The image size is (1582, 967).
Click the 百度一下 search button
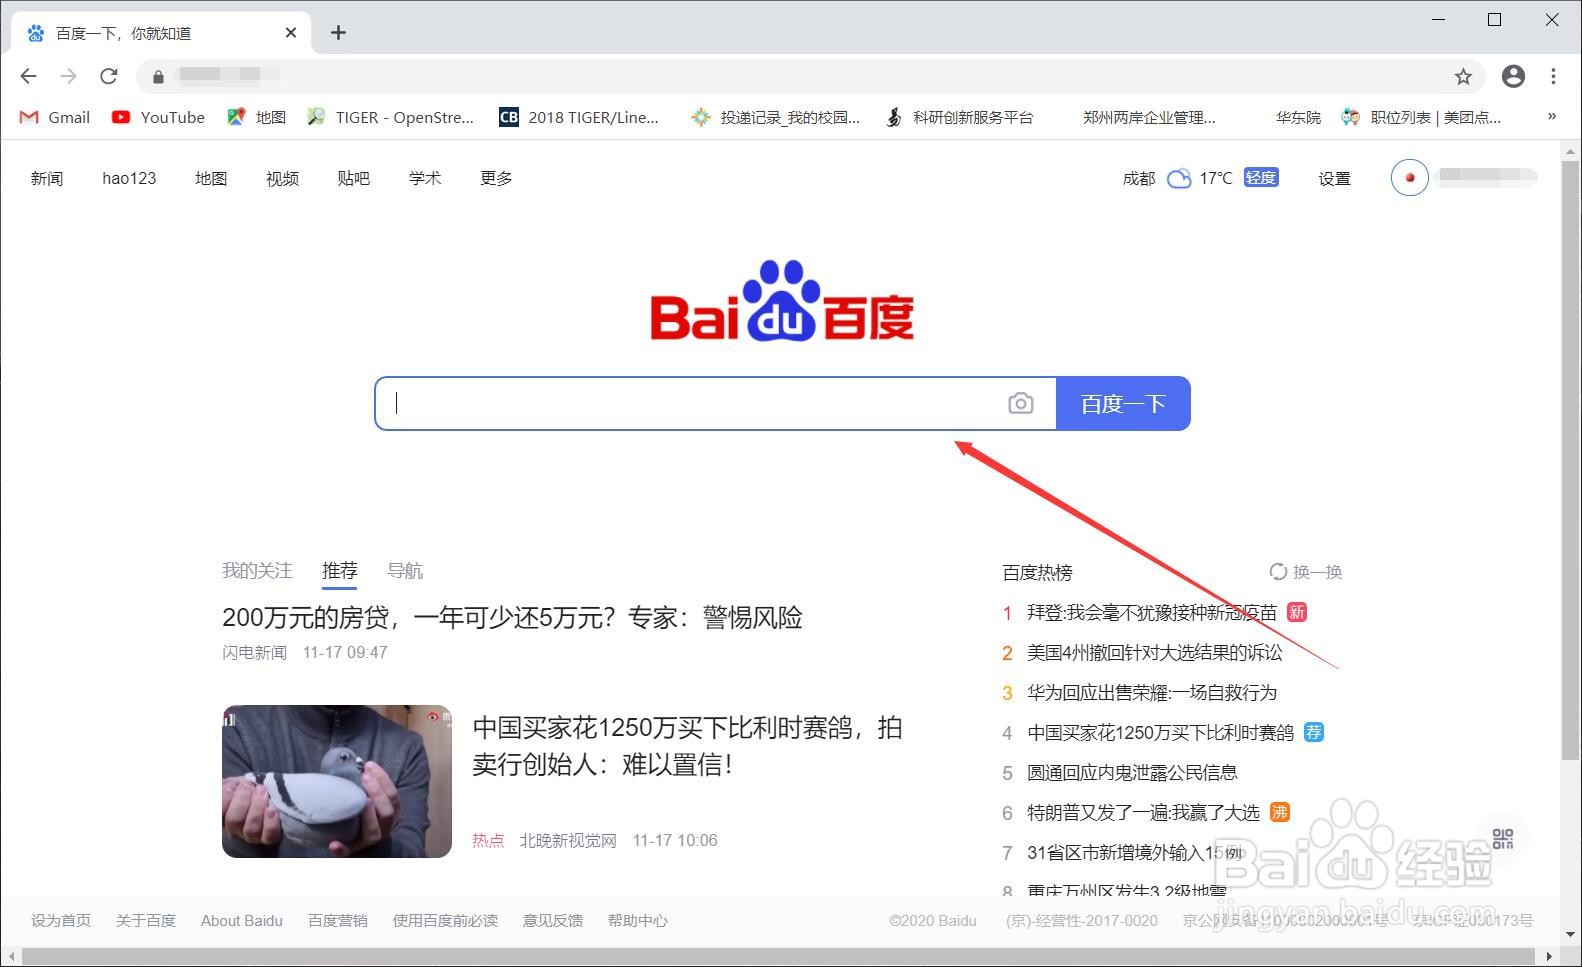(1123, 403)
